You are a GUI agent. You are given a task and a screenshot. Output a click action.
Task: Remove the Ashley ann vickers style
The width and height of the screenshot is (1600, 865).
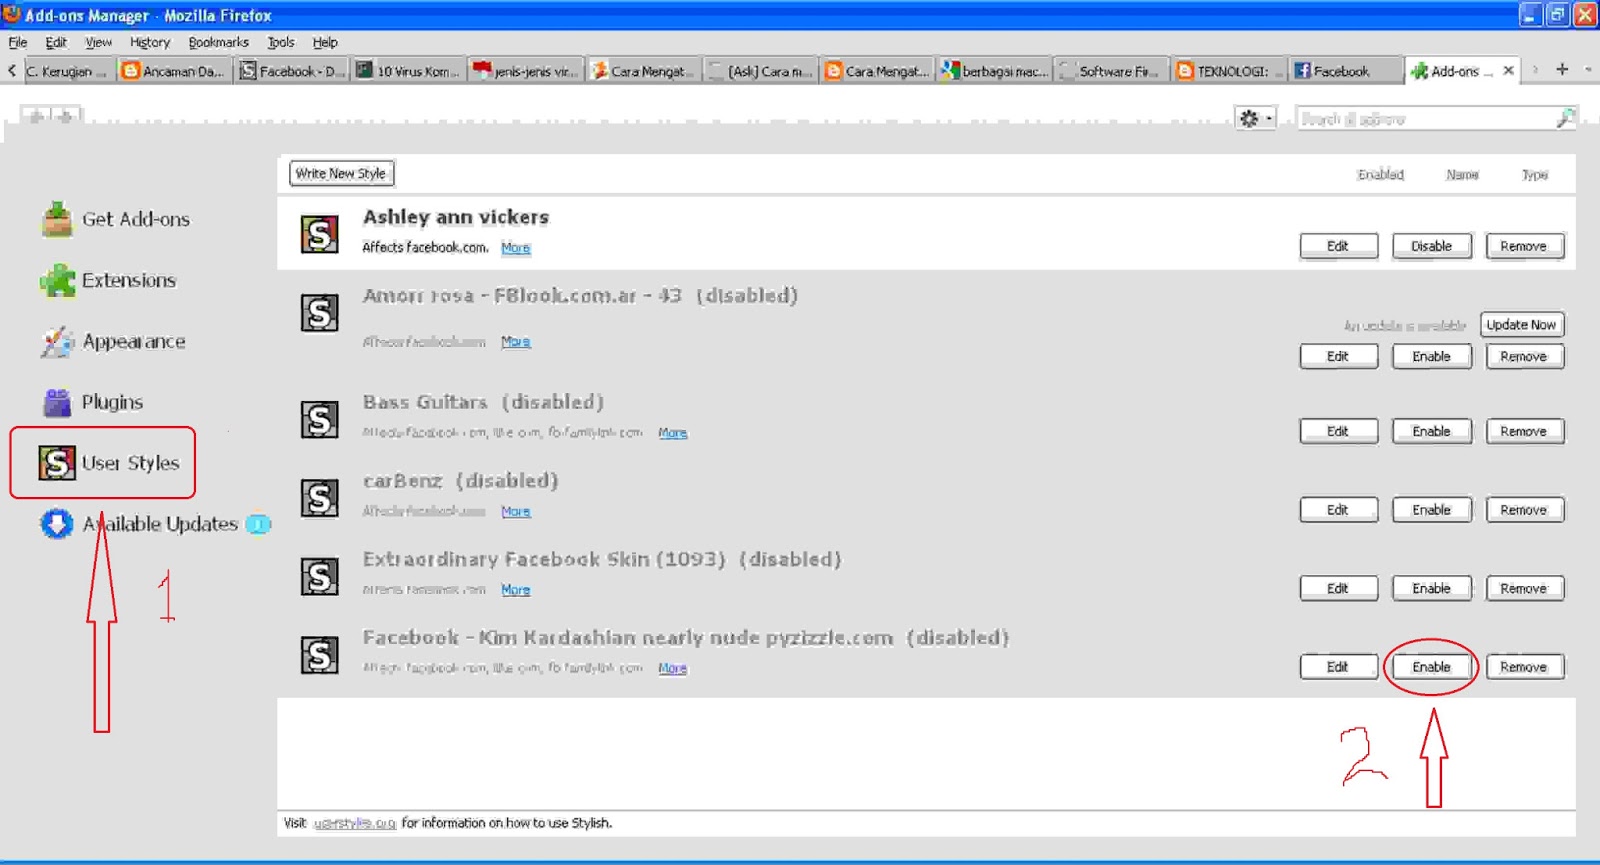click(x=1524, y=246)
